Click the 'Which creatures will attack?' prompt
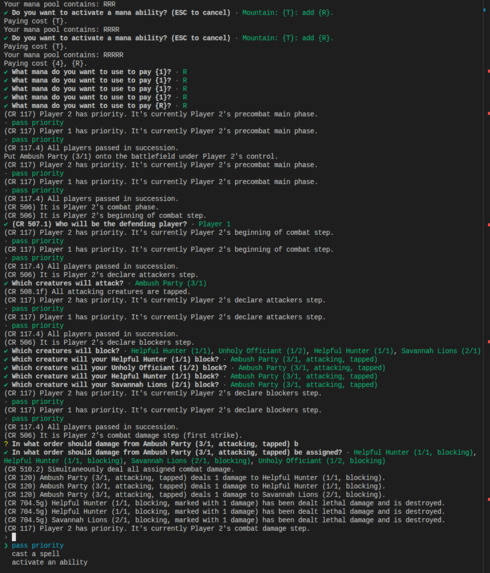490x573 pixels. pos(68,283)
